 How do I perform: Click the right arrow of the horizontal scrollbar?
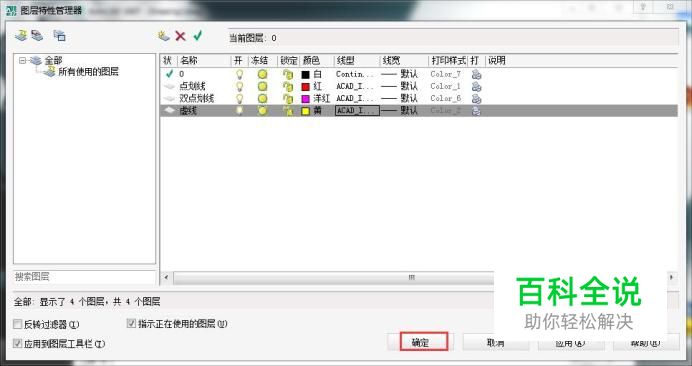click(x=672, y=277)
